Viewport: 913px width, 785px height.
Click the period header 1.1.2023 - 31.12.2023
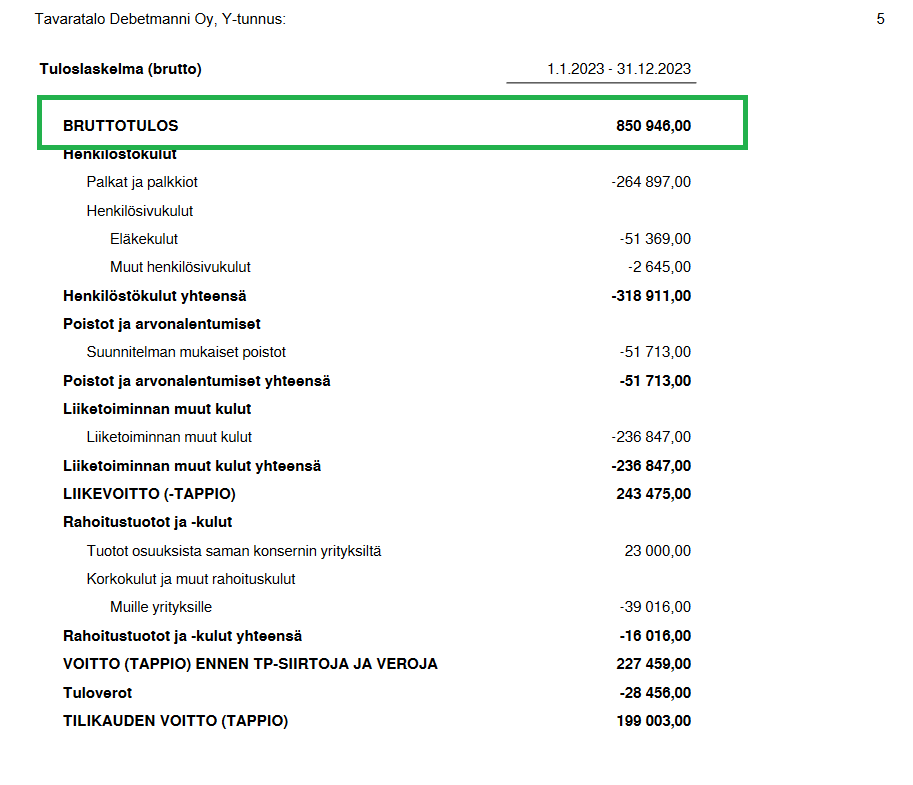[619, 69]
